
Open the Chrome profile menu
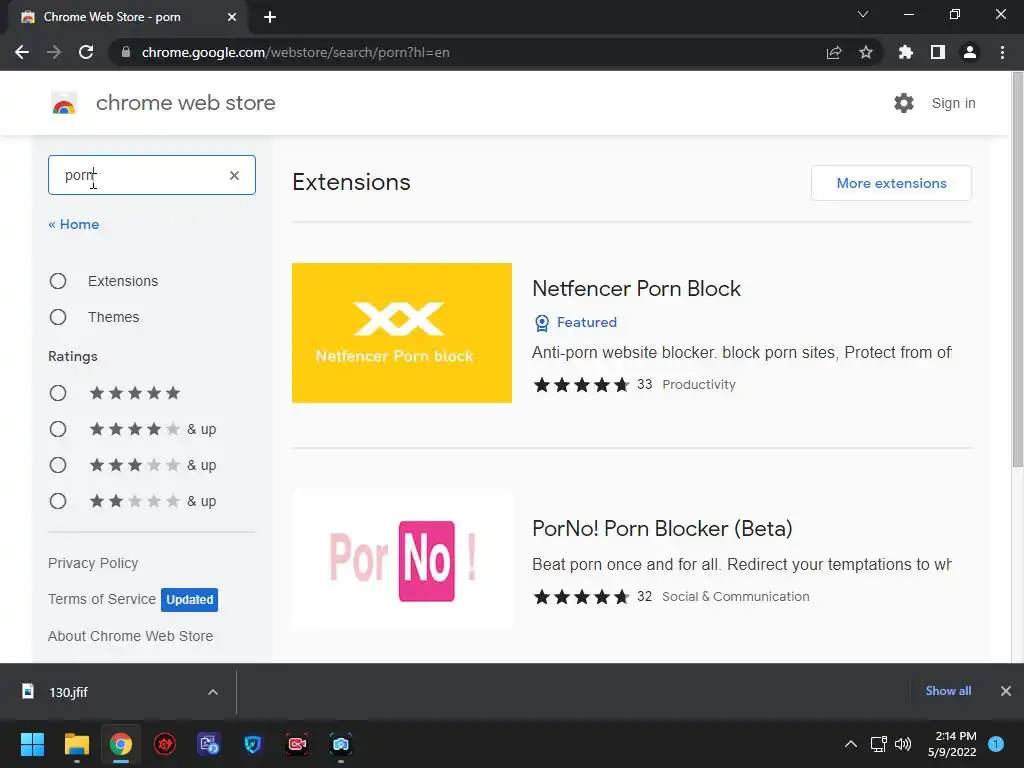pos(970,52)
